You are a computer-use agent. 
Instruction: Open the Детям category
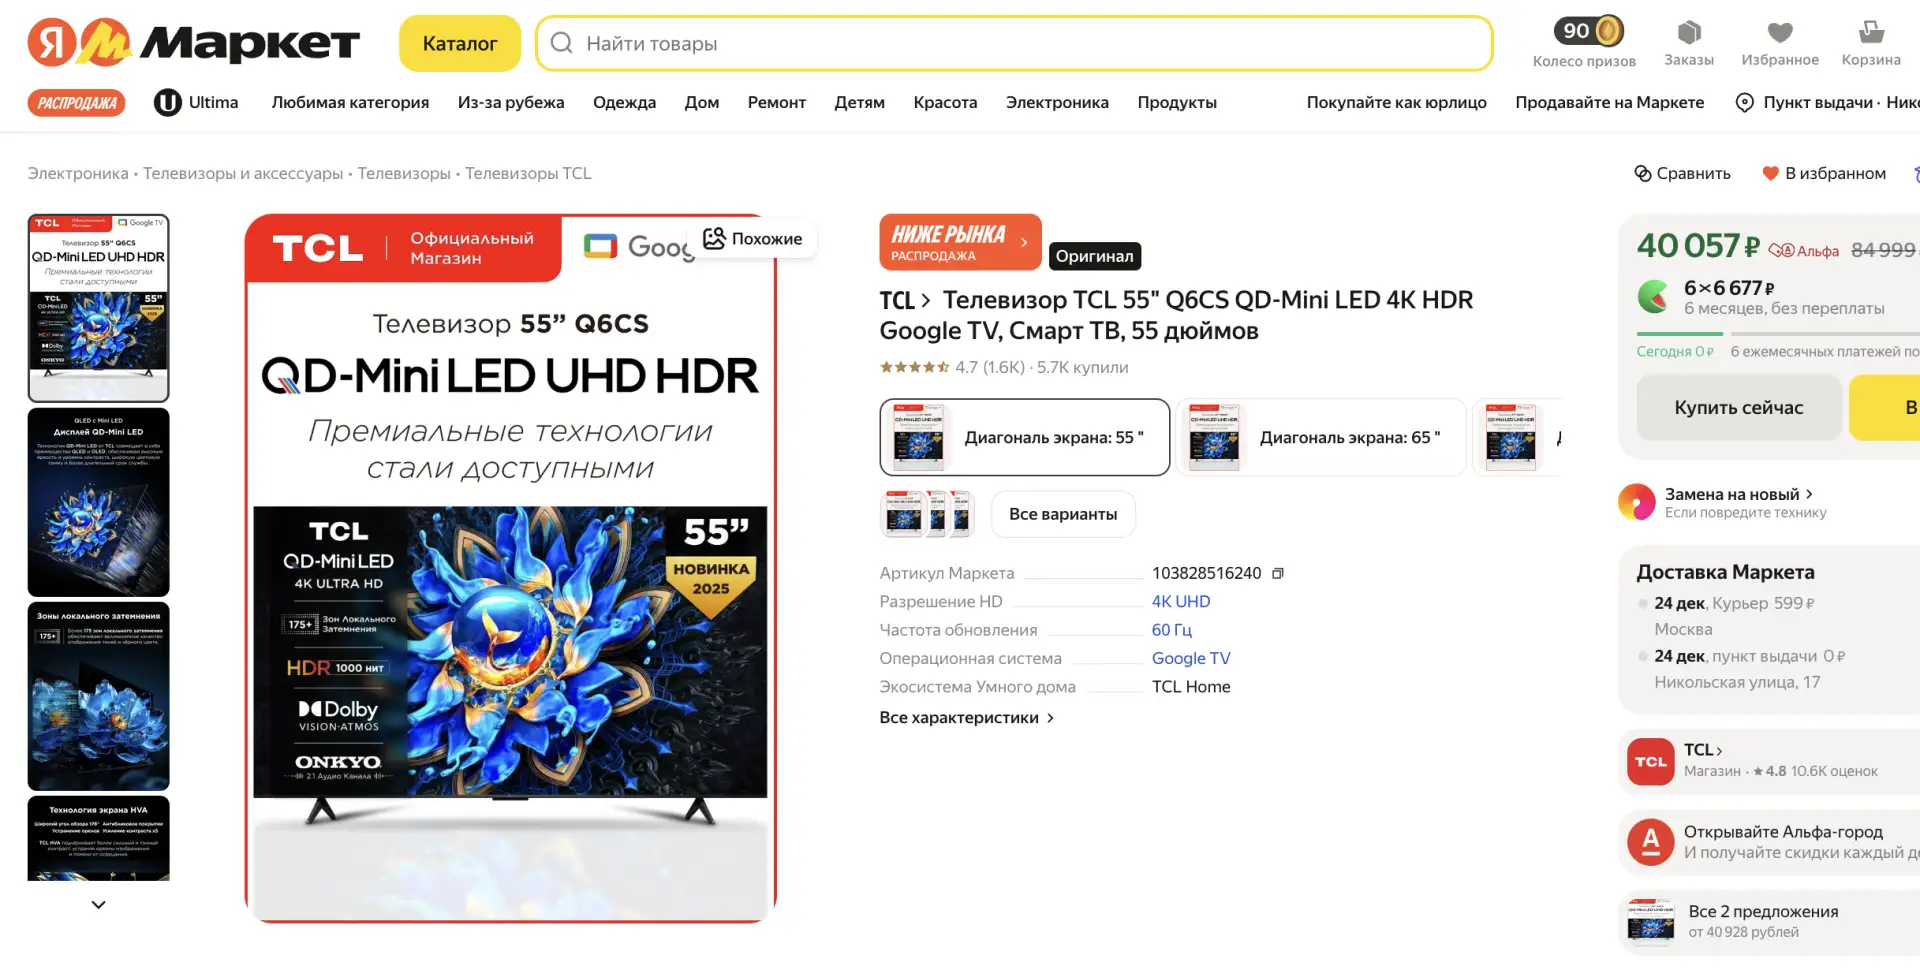coord(860,102)
